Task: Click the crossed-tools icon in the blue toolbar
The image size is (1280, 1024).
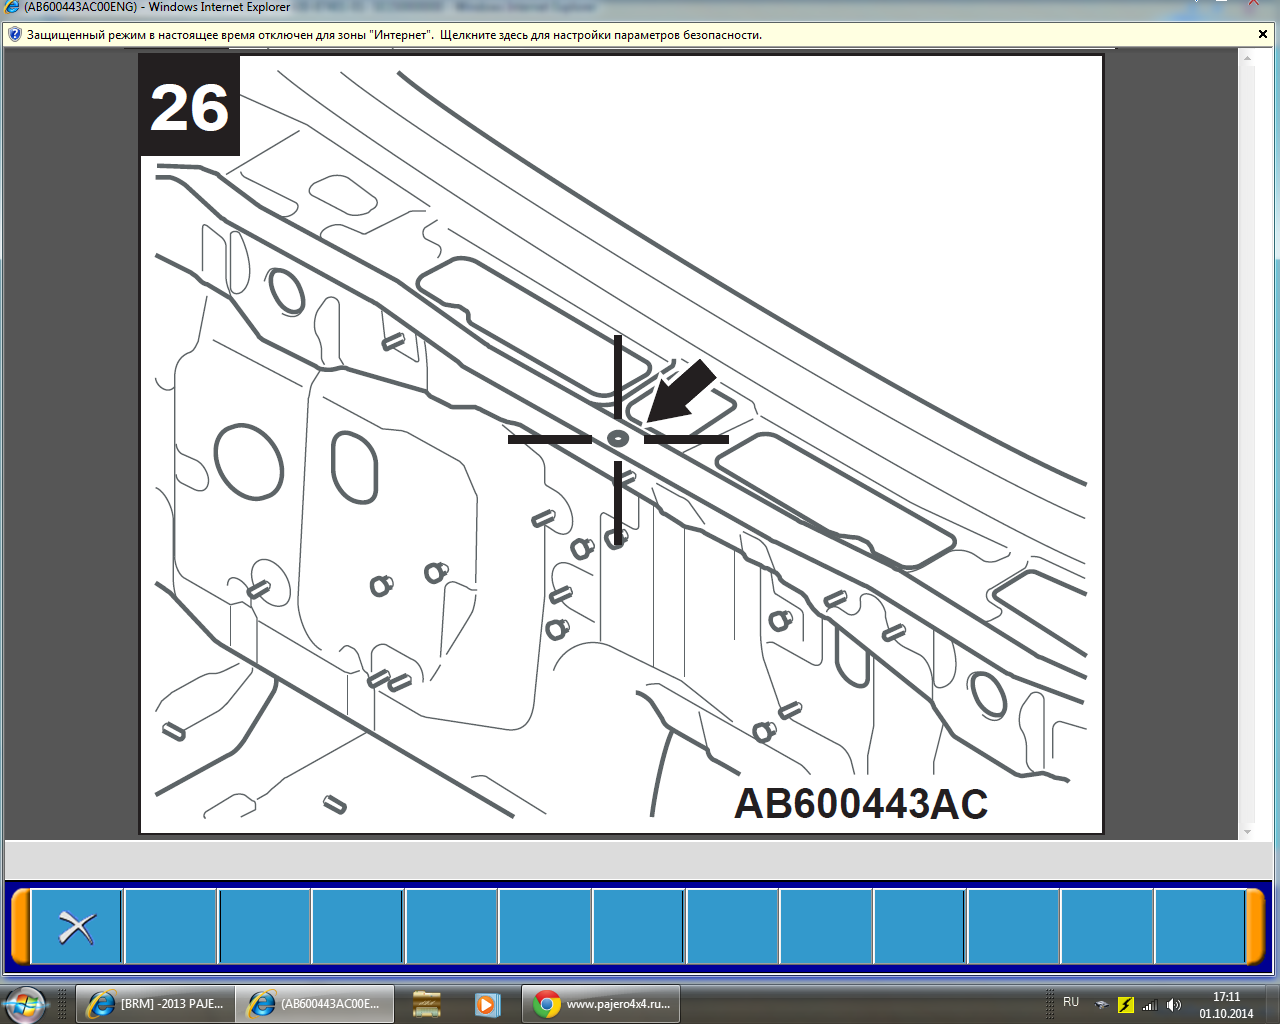Action: point(77,927)
